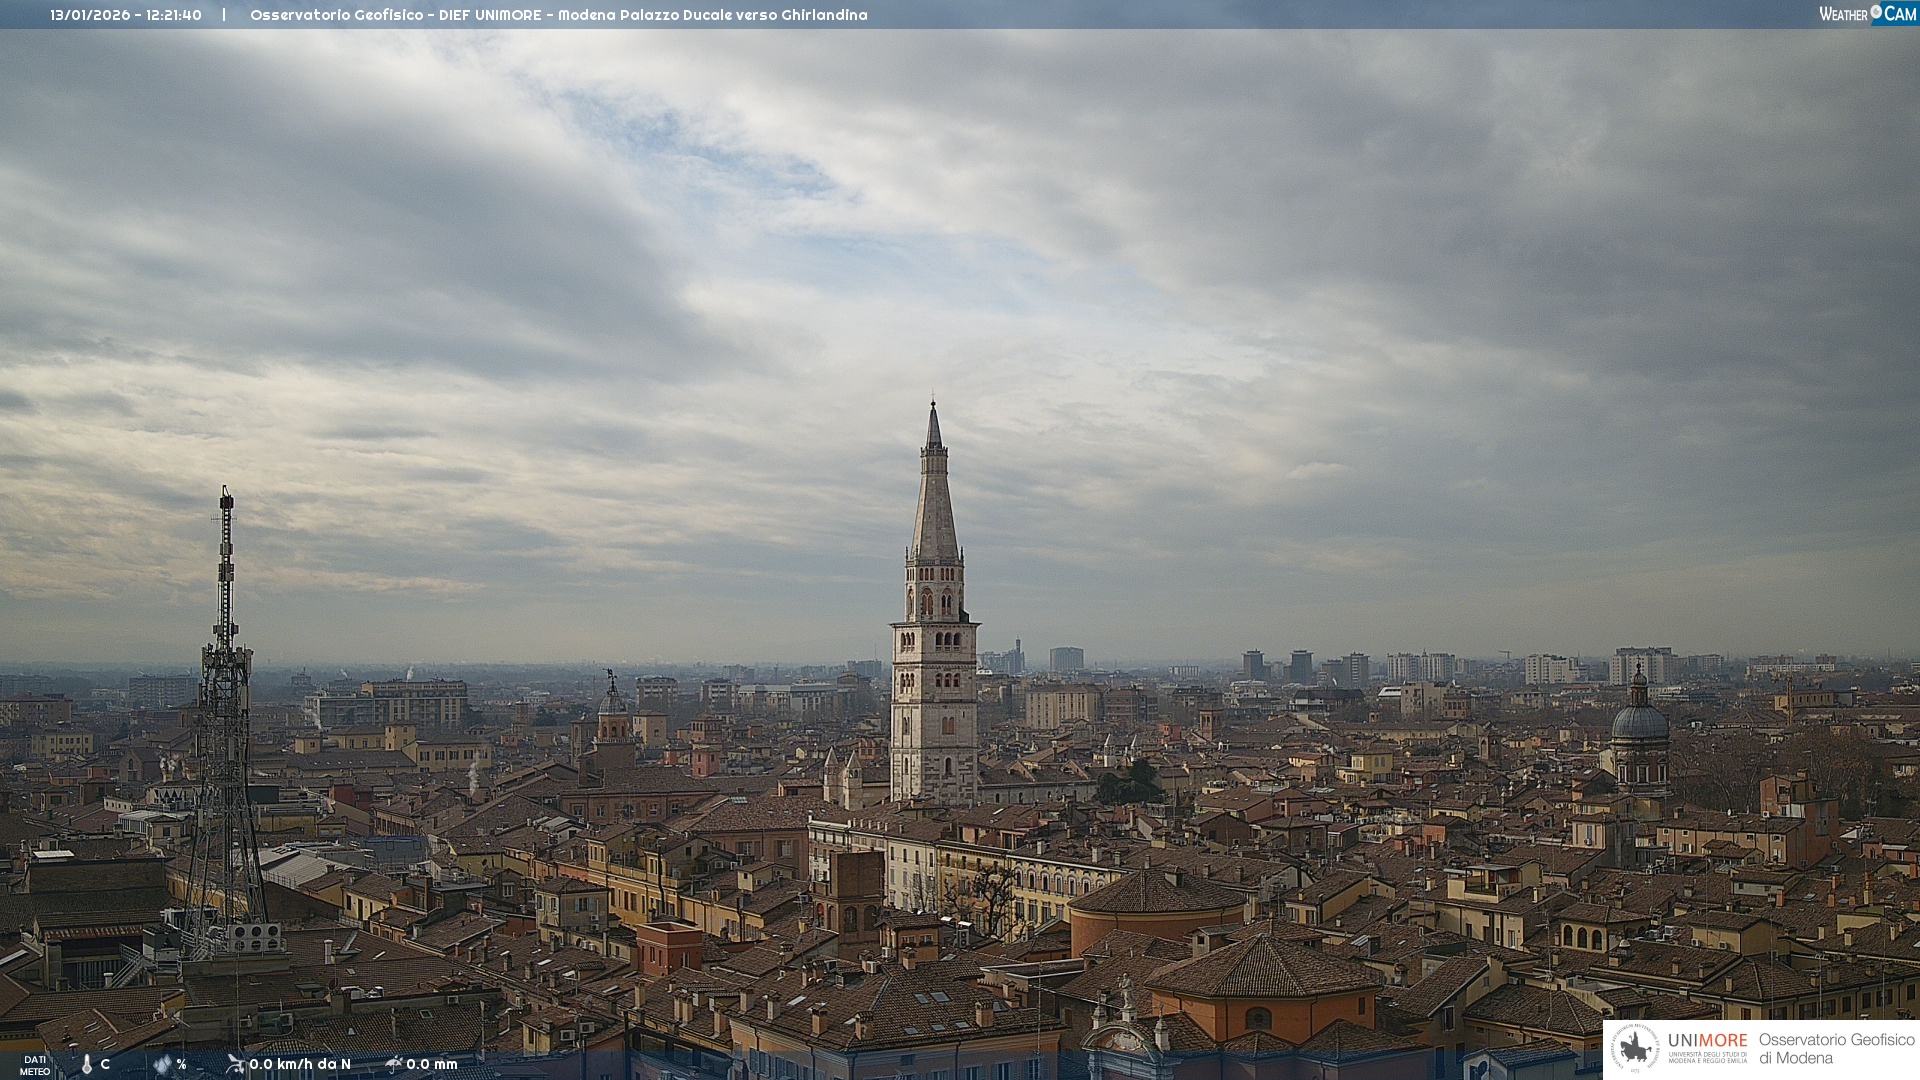1920x1080 pixels.
Task: Click the DATI METEO label
Action: pyautogui.click(x=35, y=1065)
